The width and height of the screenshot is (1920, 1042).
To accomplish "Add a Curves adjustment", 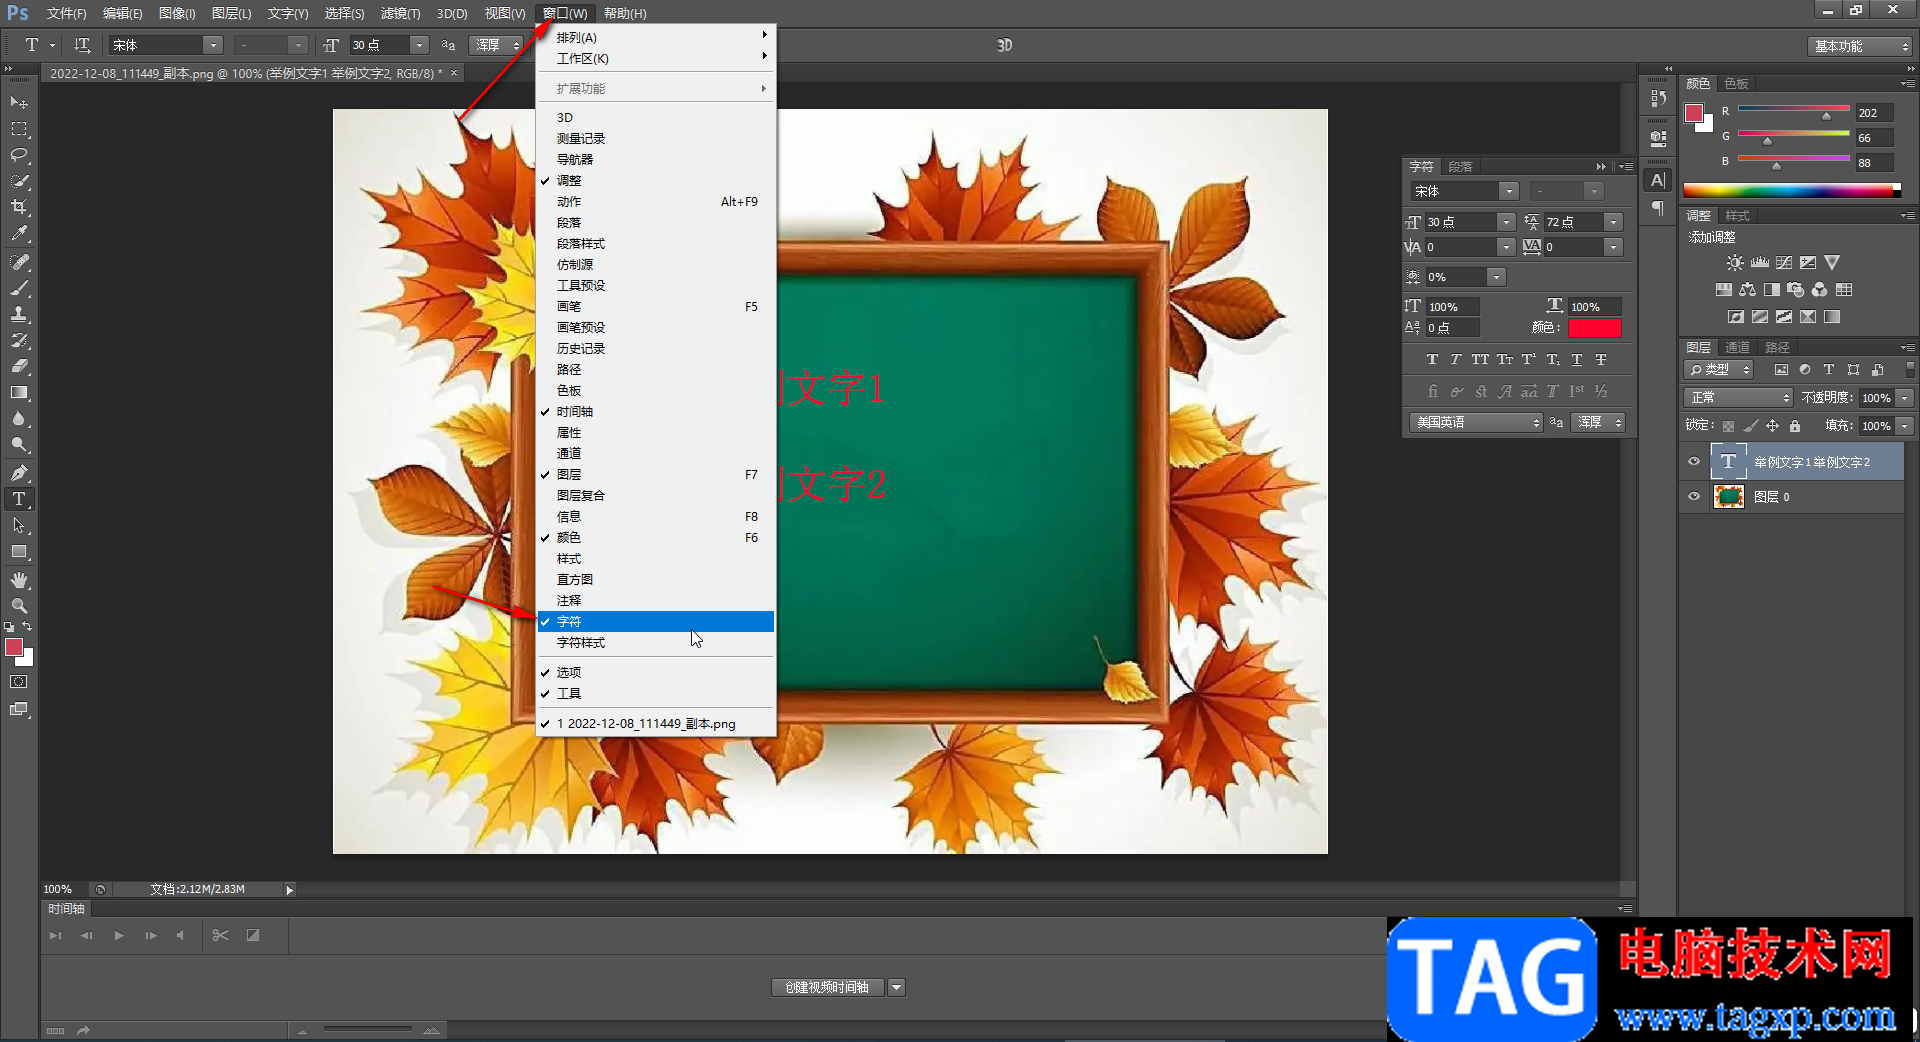I will pyautogui.click(x=1784, y=263).
